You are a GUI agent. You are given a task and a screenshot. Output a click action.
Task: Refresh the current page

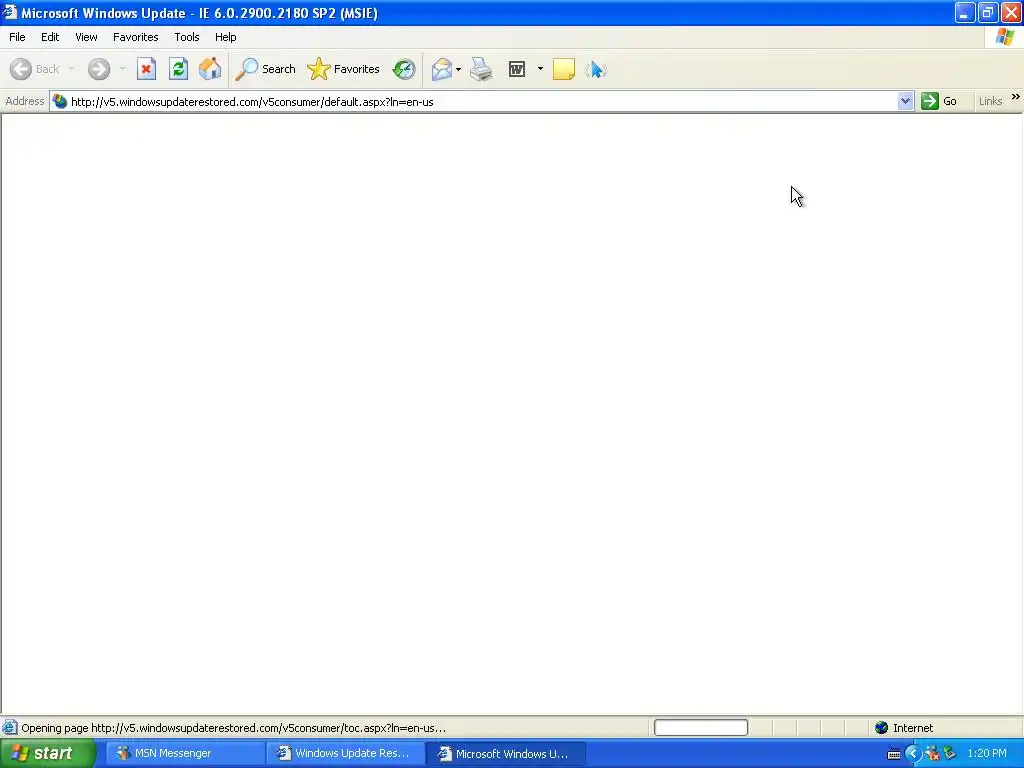(178, 69)
